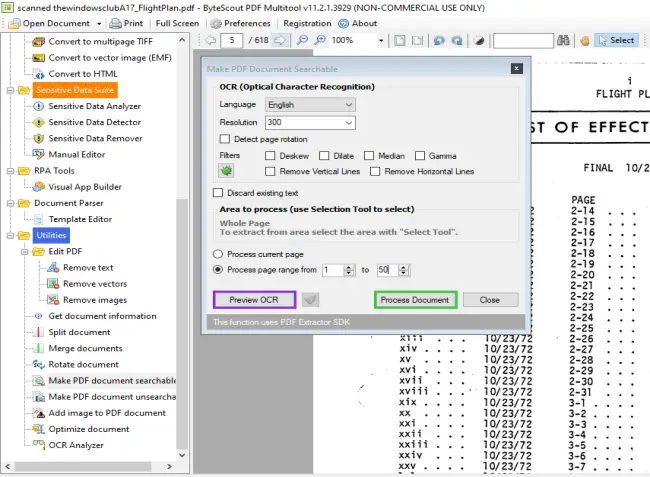This screenshot has height=477, width=650.
Task: Open Sensitive Data Remover
Action: [95, 138]
